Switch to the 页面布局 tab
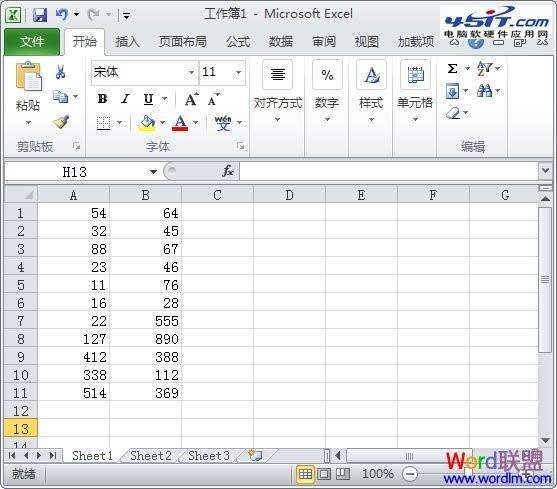This screenshot has height=489, width=557. pos(183,42)
